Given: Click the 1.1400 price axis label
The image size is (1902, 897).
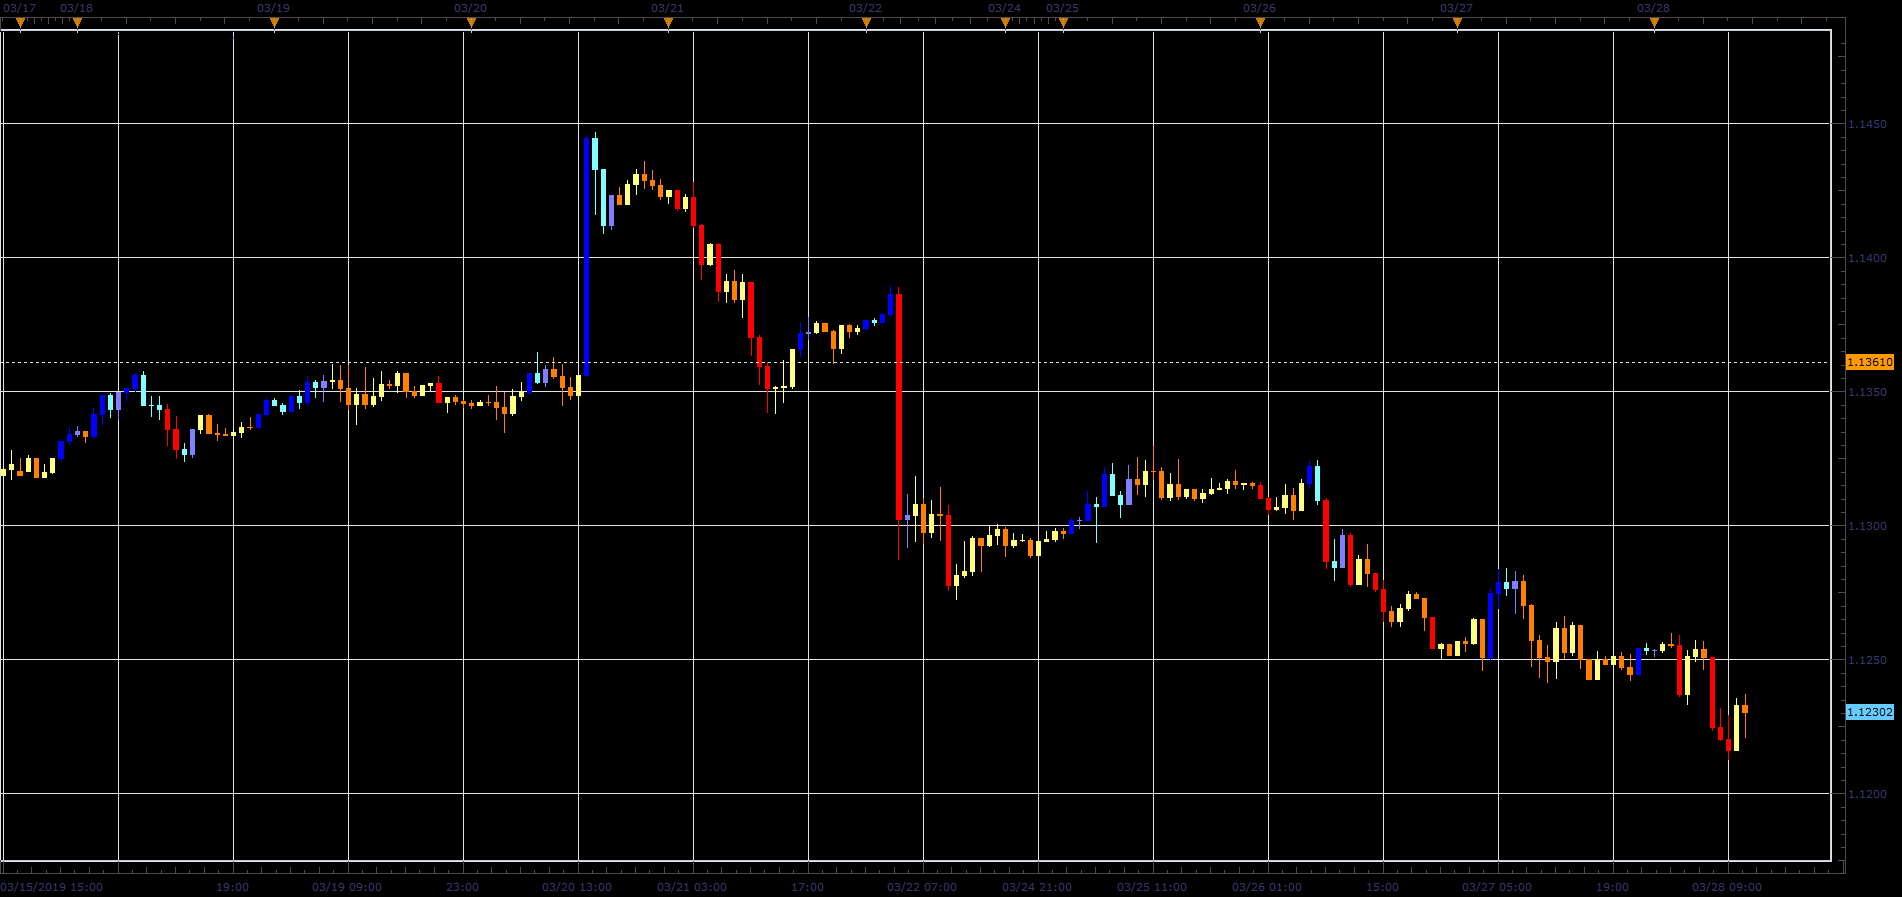Looking at the screenshot, I should coord(1867,258).
